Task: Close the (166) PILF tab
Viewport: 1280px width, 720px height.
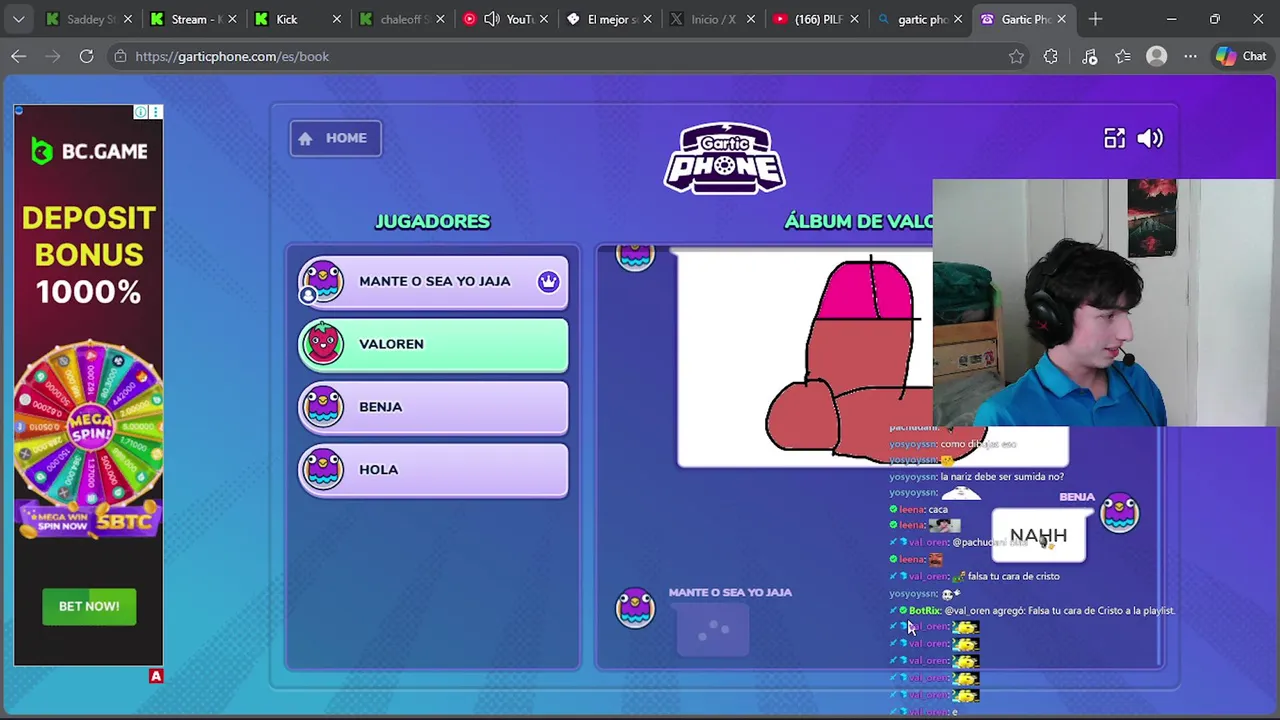Action: [x=854, y=19]
